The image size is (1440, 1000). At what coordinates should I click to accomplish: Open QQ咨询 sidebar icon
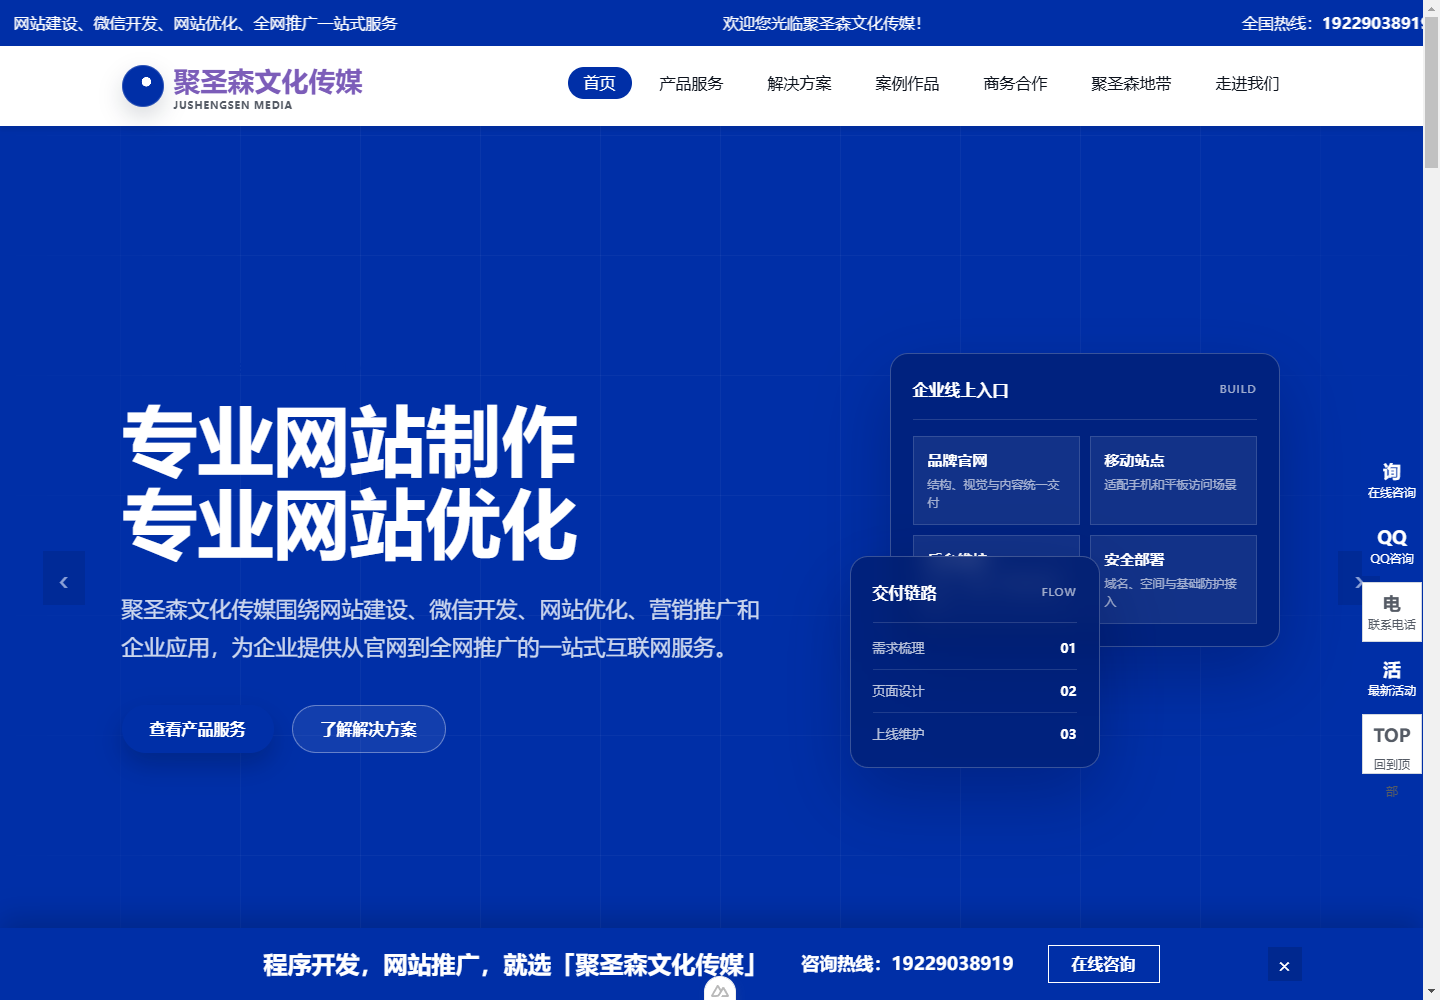[x=1392, y=546]
